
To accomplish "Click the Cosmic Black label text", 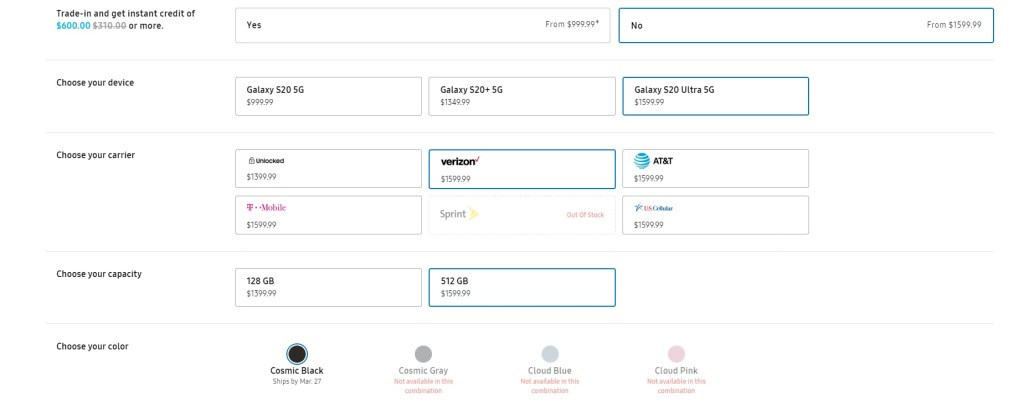I will 297,371.
